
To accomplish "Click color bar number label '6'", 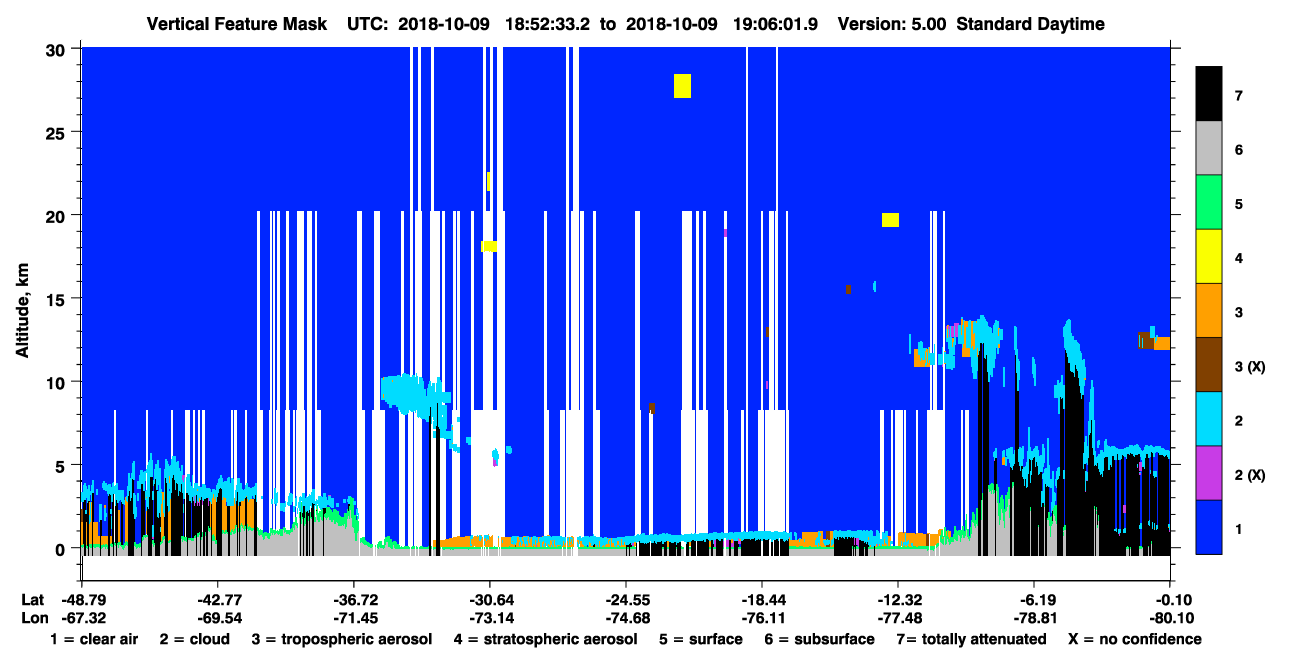I will (1238, 150).
